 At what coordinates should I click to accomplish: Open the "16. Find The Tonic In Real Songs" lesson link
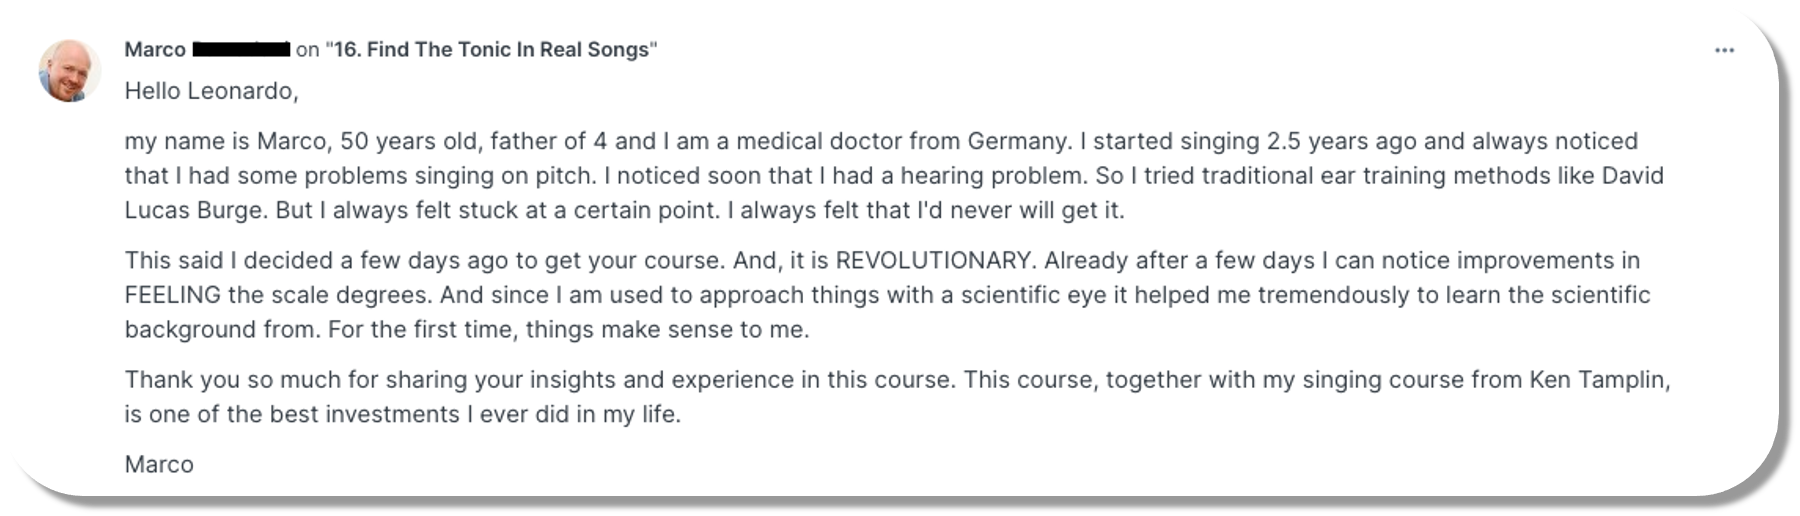tap(491, 49)
